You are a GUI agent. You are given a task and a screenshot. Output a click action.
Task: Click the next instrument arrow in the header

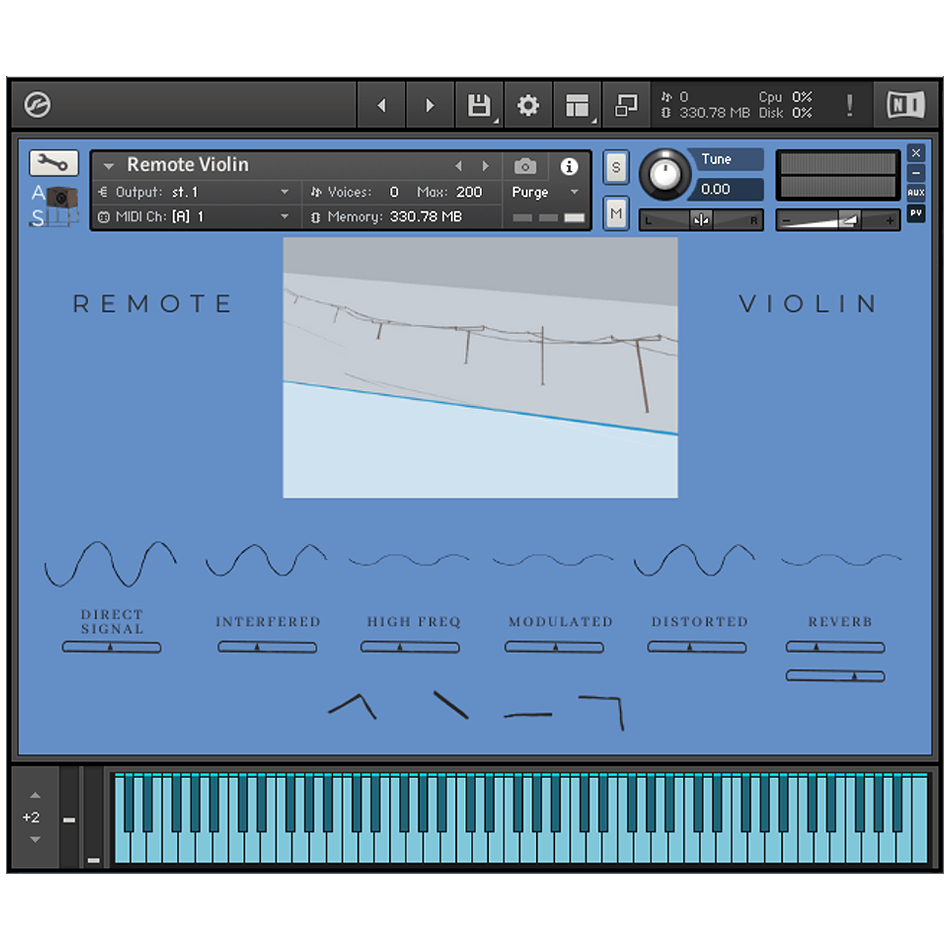coord(486,165)
